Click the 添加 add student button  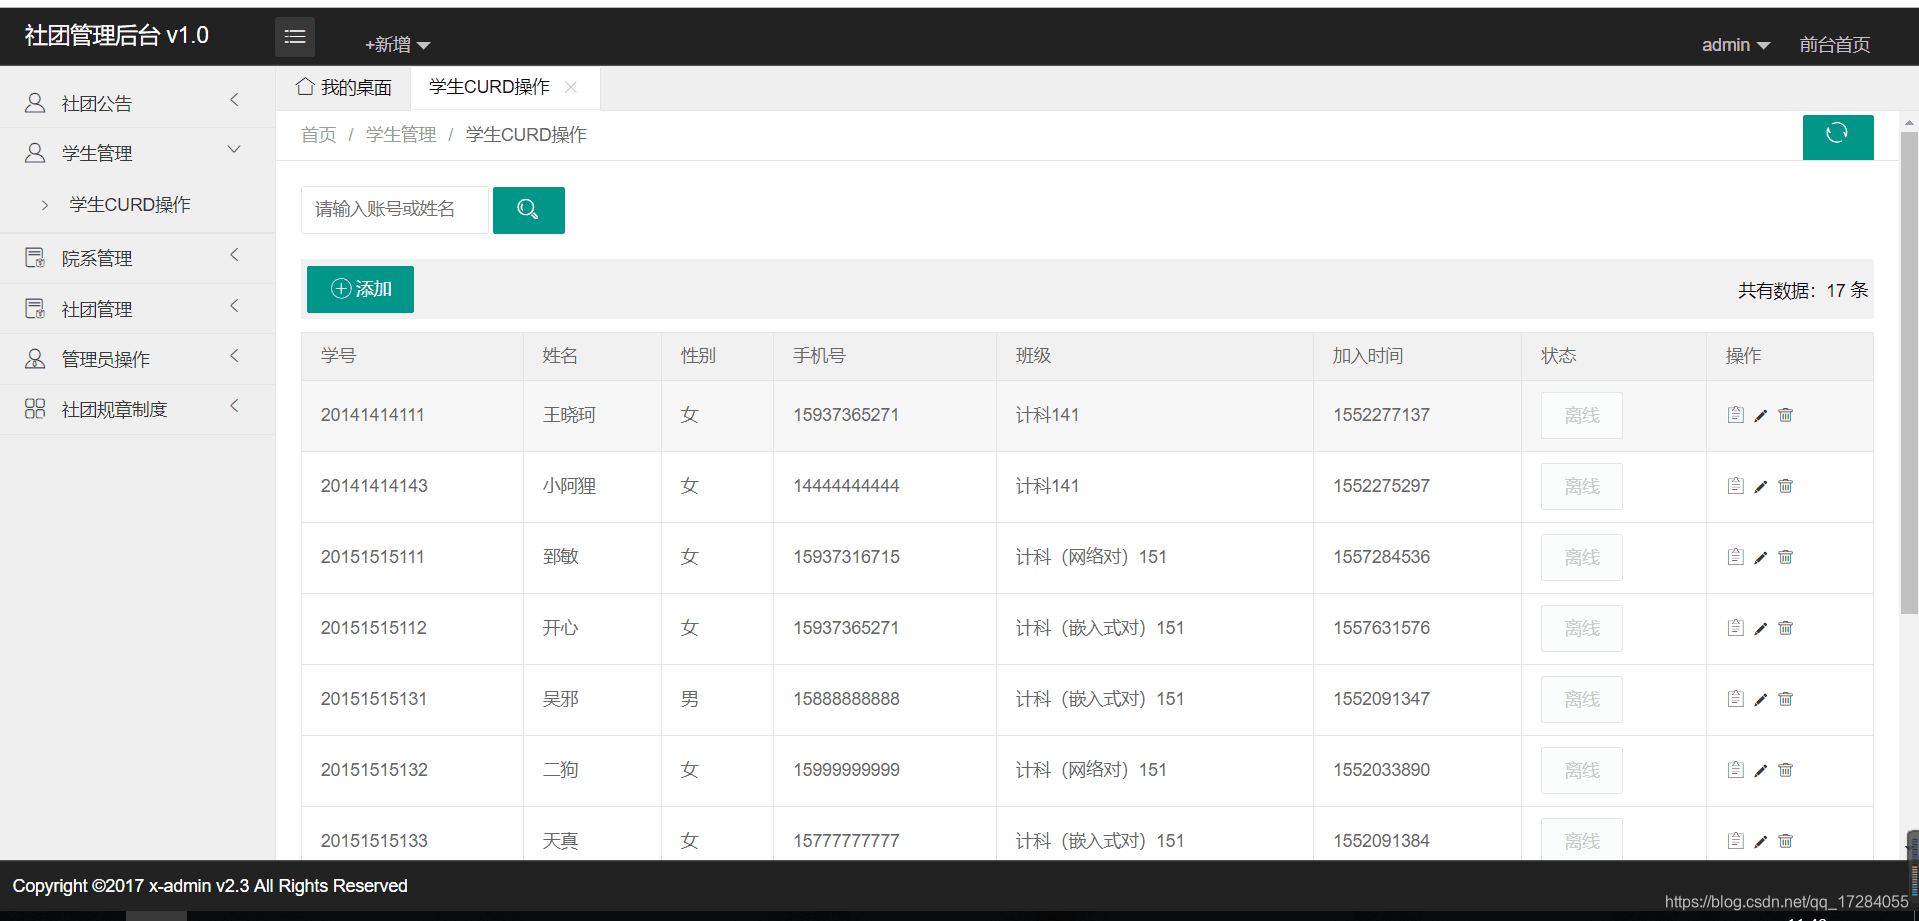[360, 289]
